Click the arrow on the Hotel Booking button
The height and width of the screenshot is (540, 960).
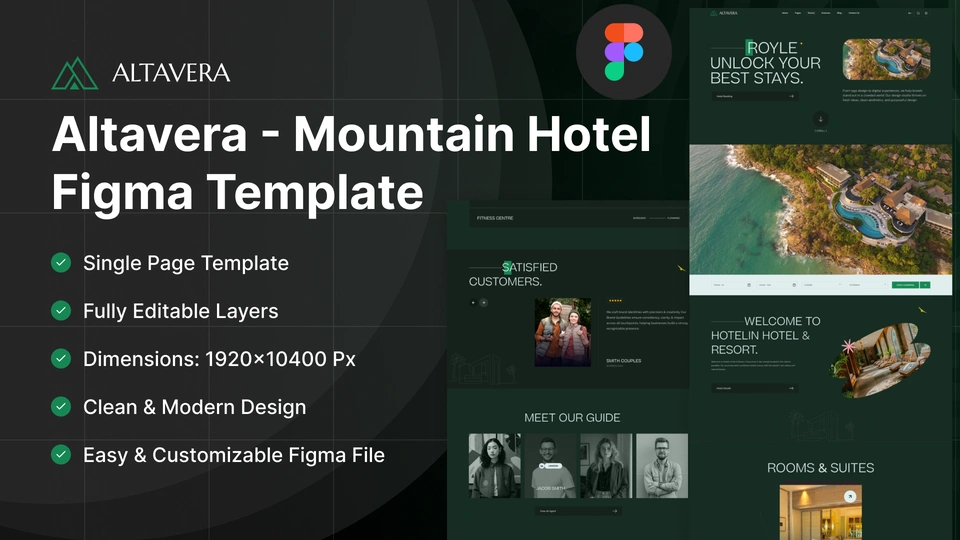pyautogui.click(x=792, y=96)
